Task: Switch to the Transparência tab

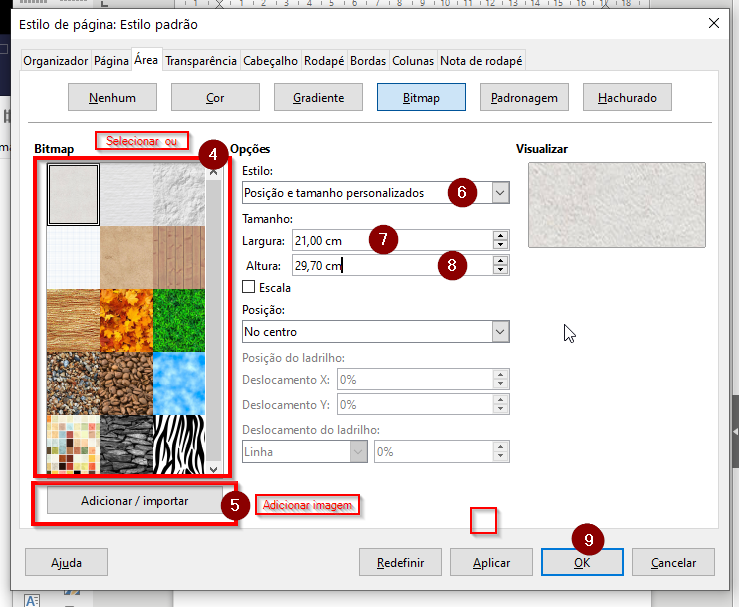Action: pos(201,61)
